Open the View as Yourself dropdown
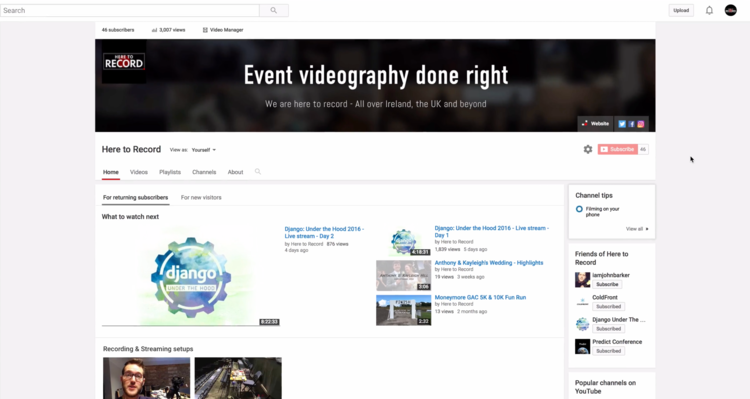 pyautogui.click(x=203, y=150)
